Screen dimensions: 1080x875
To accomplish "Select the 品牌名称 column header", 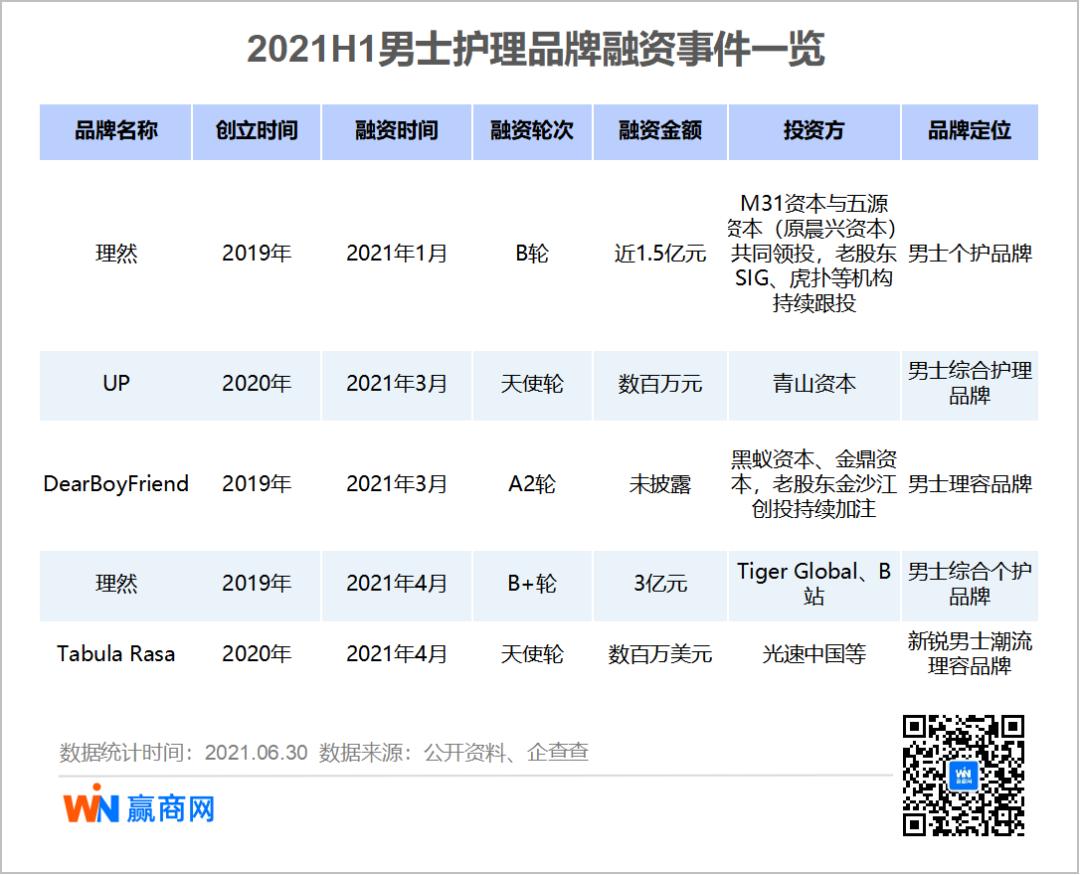I will pyautogui.click(x=114, y=131).
